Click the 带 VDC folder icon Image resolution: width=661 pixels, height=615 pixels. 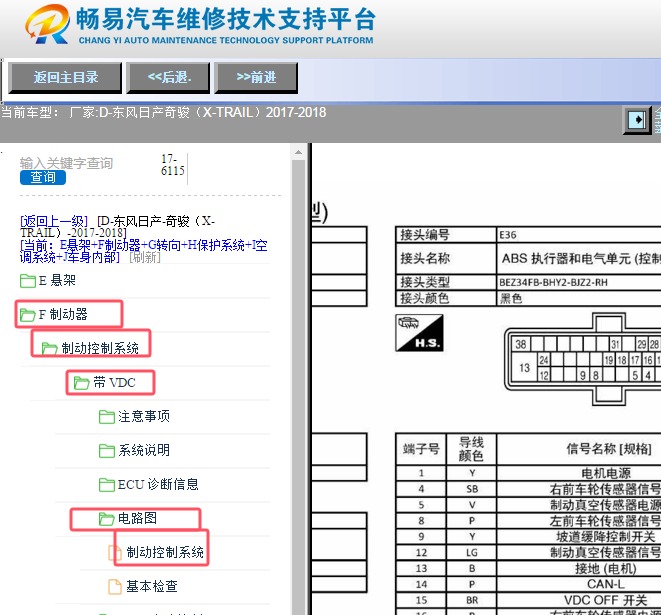pos(81,383)
